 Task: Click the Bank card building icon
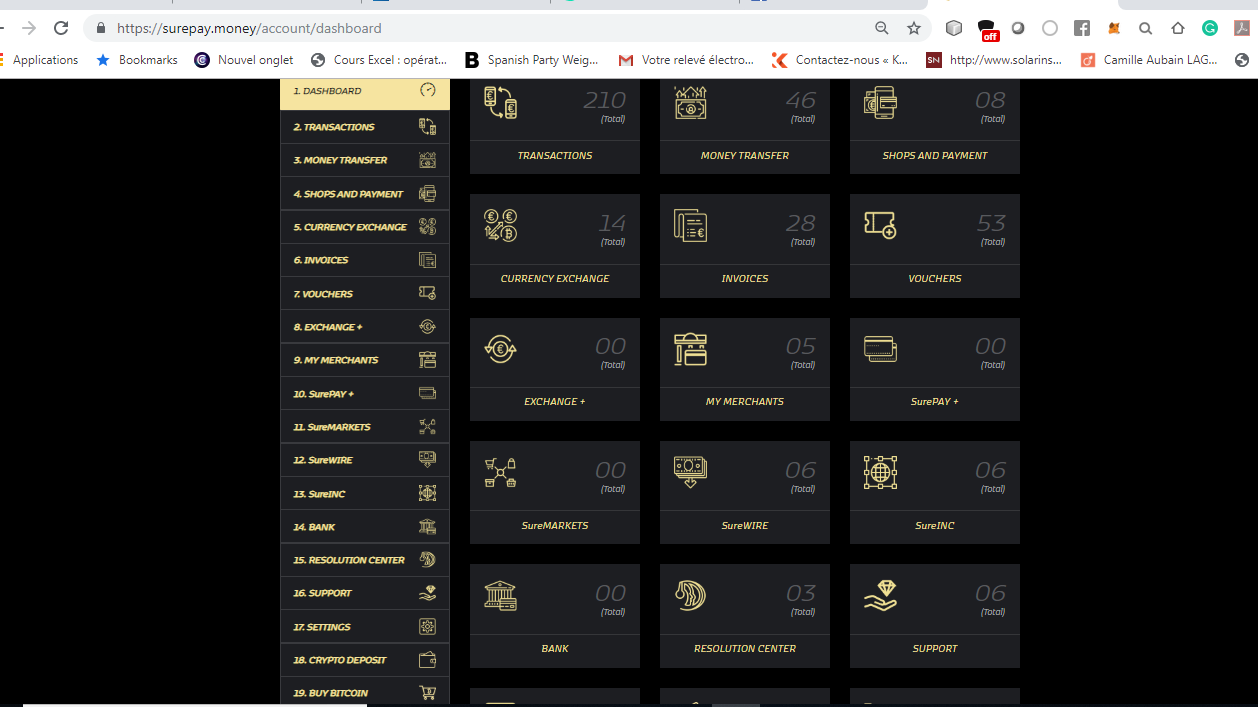pos(500,595)
